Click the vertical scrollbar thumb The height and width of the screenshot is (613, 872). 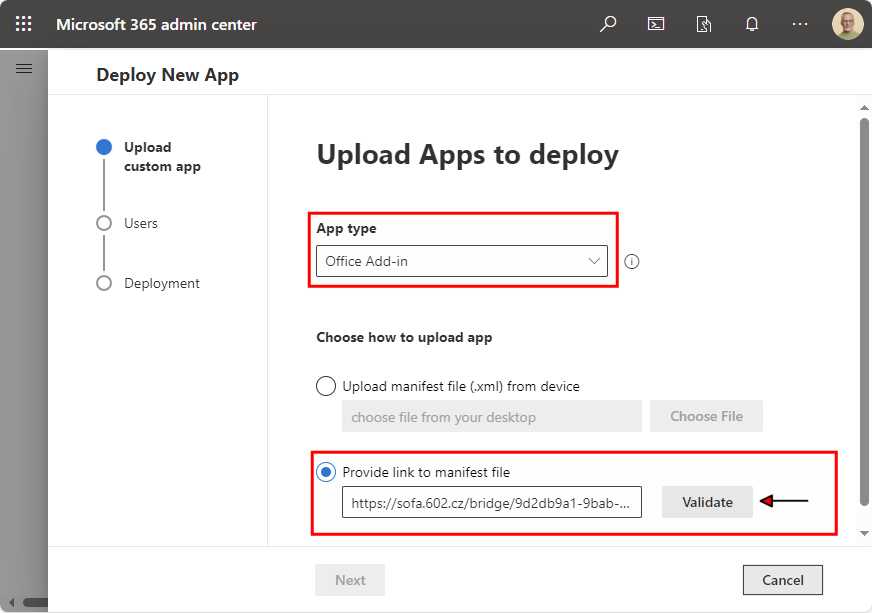[864, 312]
